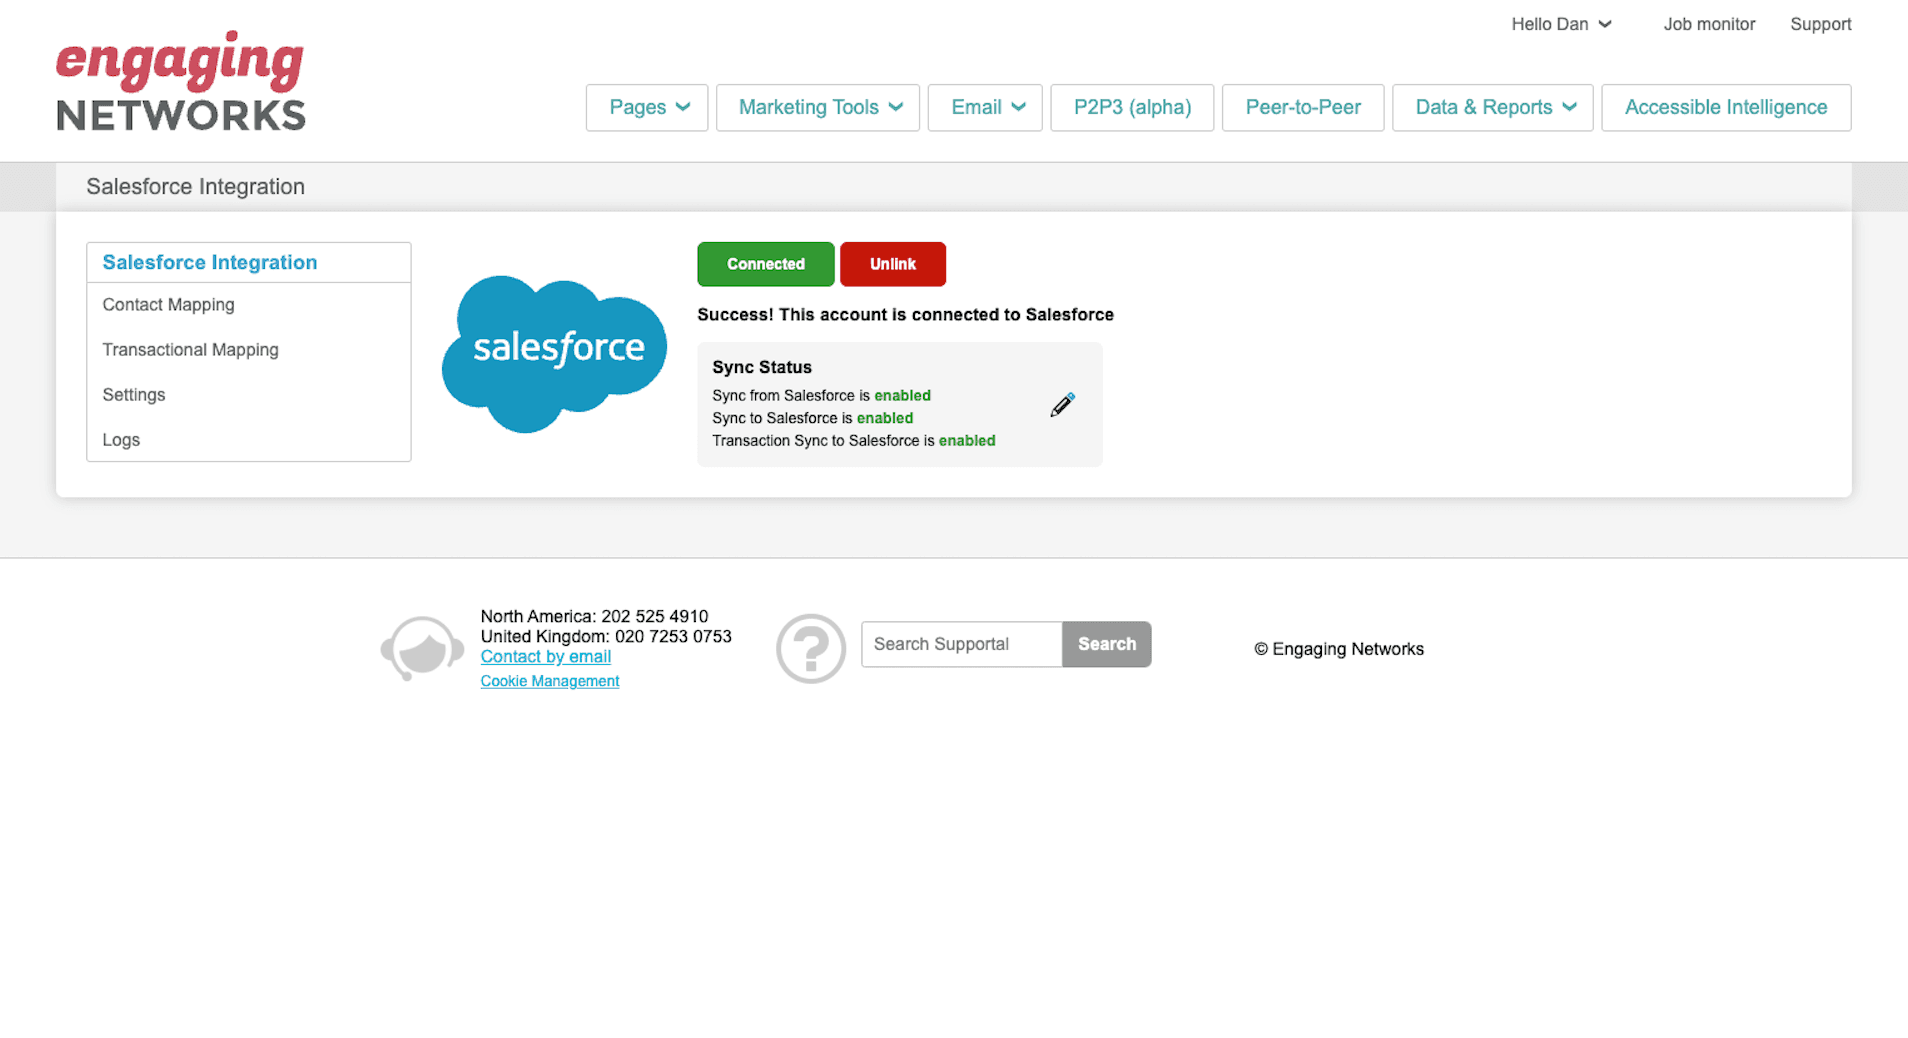
Task: Open the Peer-to-Peer section
Action: coord(1303,108)
